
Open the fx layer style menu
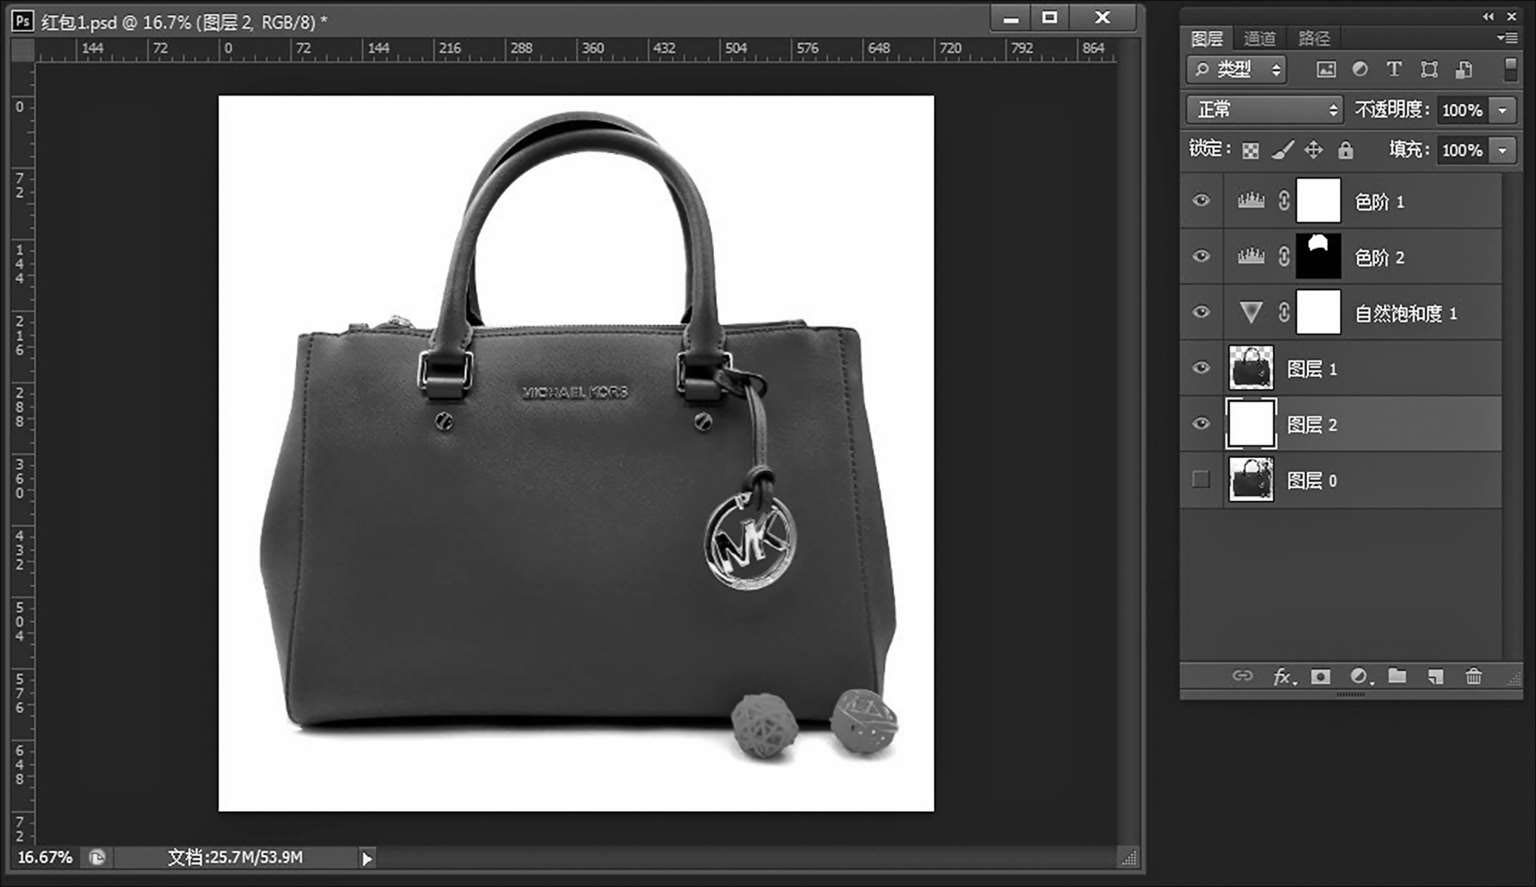pyautogui.click(x=1283, y=677)
